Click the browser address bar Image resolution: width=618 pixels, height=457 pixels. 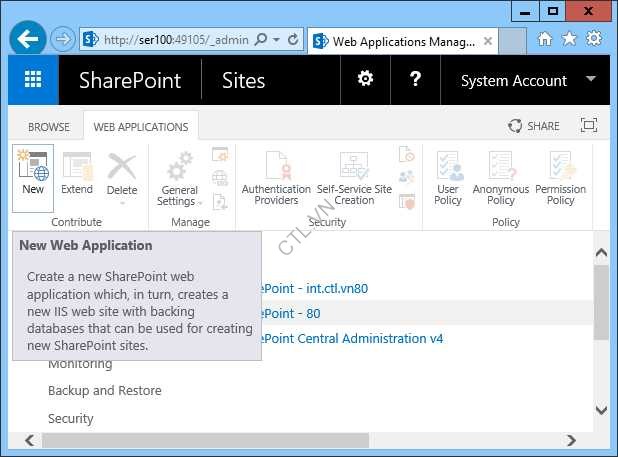(x=175, y=40)
